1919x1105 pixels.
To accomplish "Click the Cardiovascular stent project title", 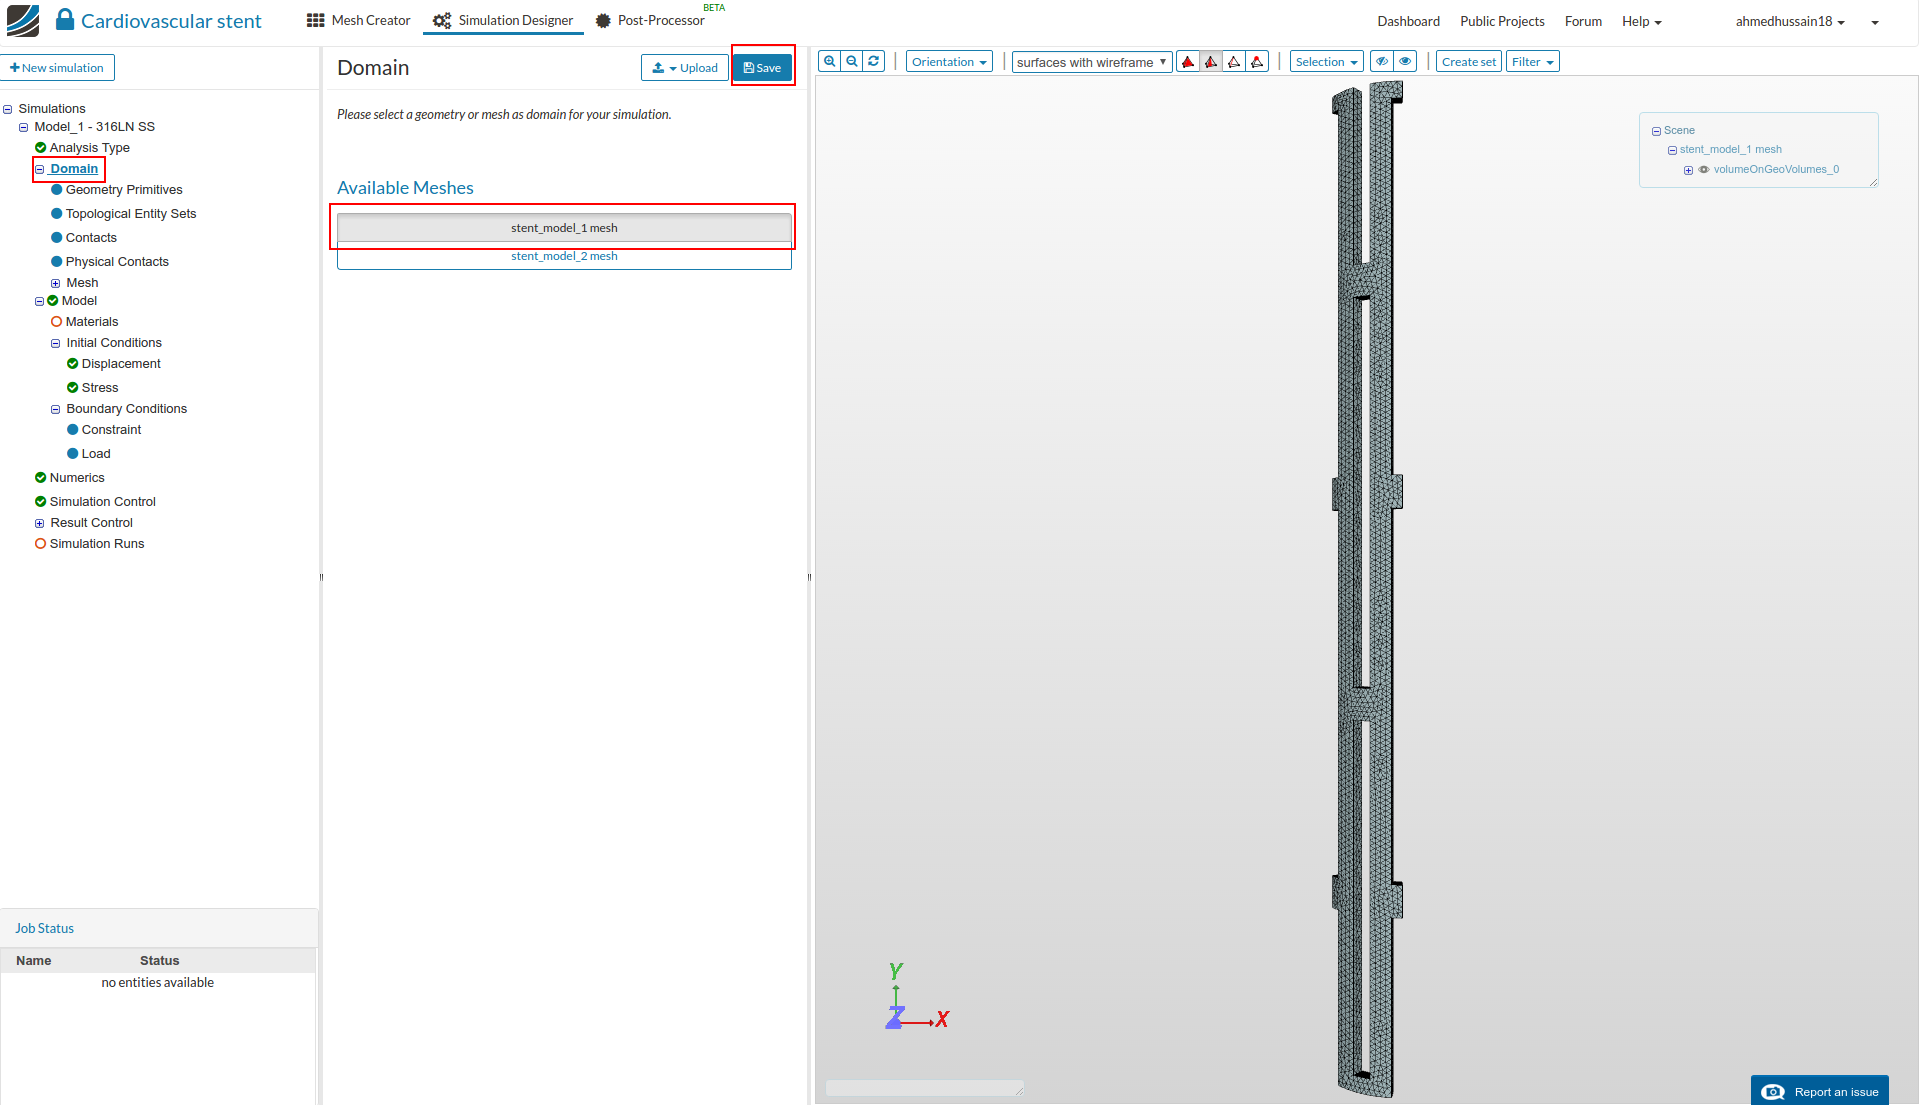I will 171,22.
